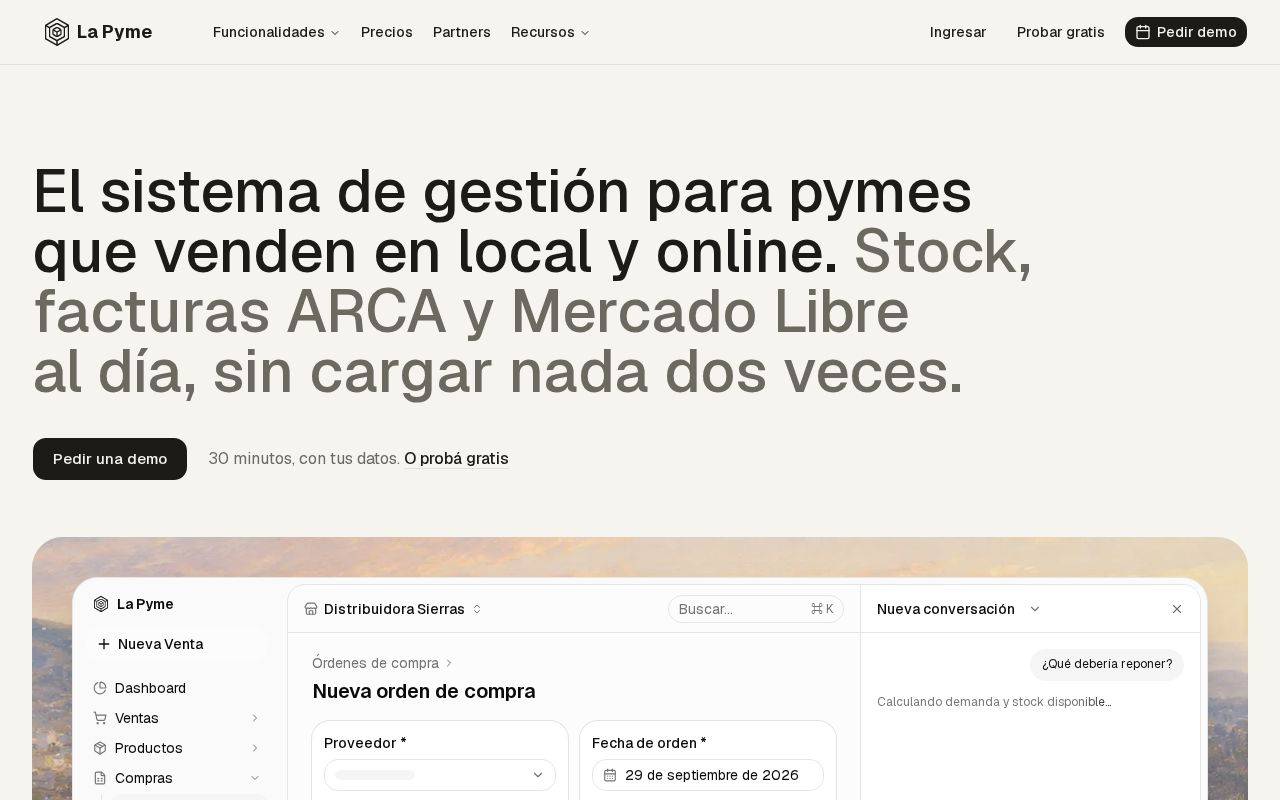Viewport: 1280px width, 800px height.
Task: Close the Nueva conversación panel
Action: (x=1177, y=609)
